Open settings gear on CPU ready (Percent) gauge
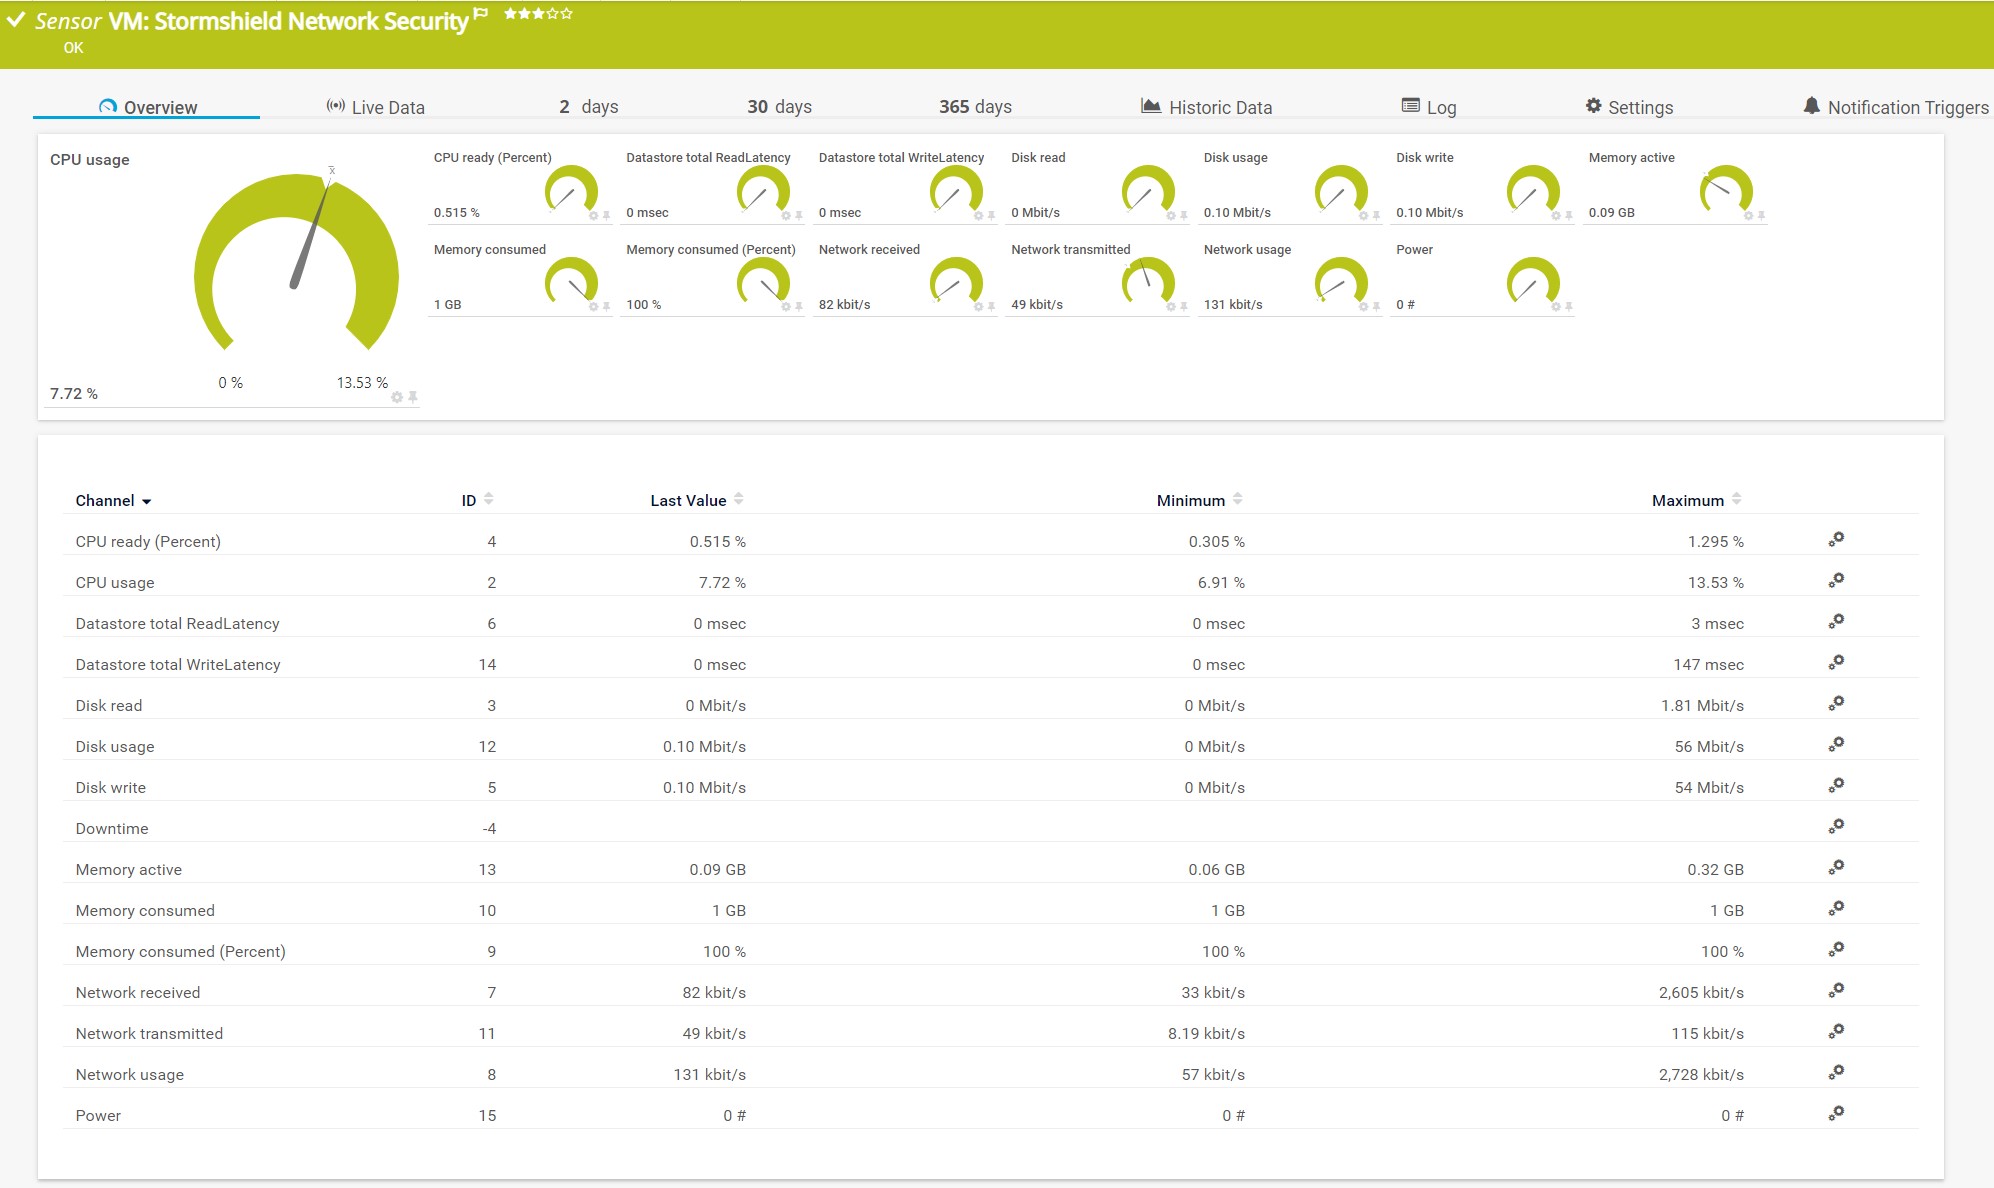Viewport: 1994px width, 1188px height. click(593, 216)
